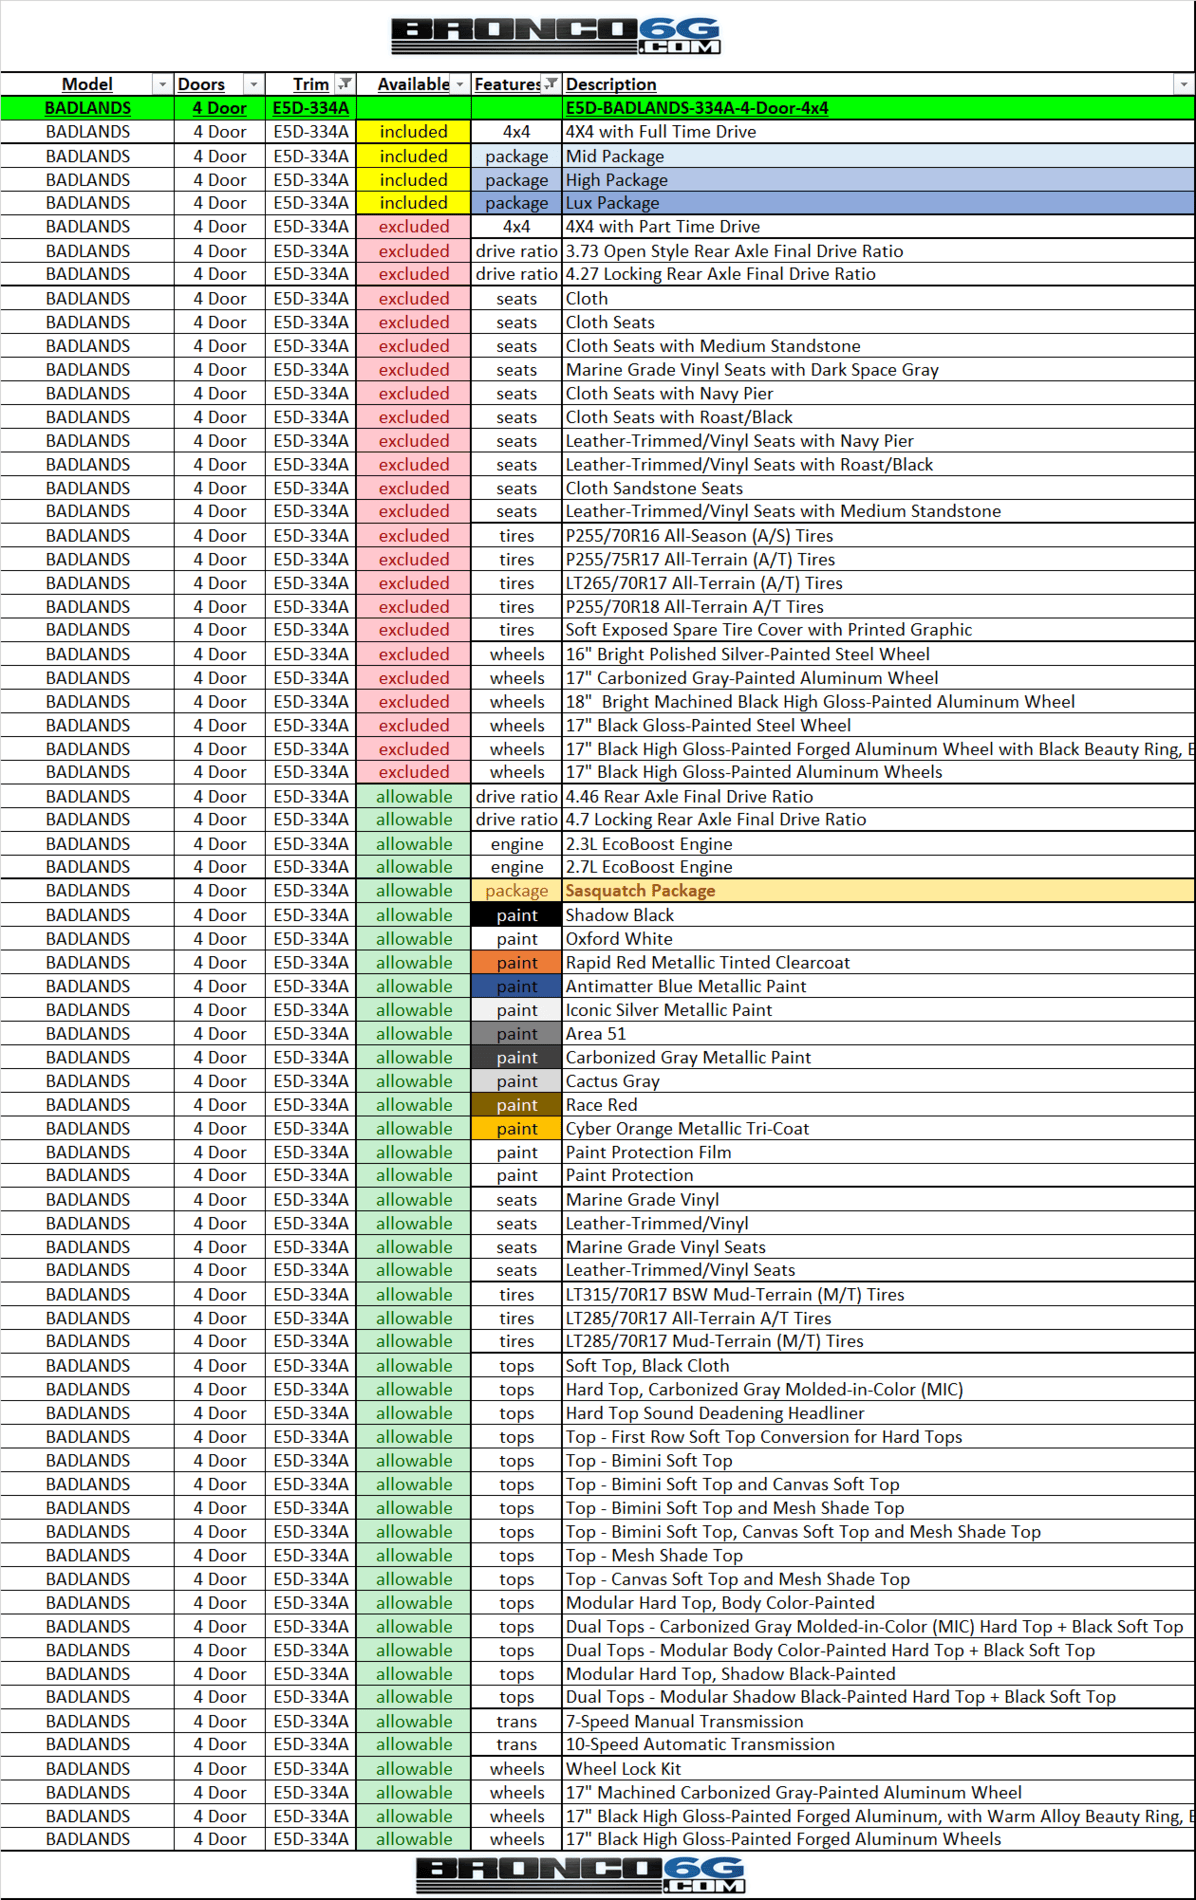Select 10-Speed Automatic Transmission cell
This screenshot has height=1900, width=1196.
pyautogui.click(x=879, y=1745)
